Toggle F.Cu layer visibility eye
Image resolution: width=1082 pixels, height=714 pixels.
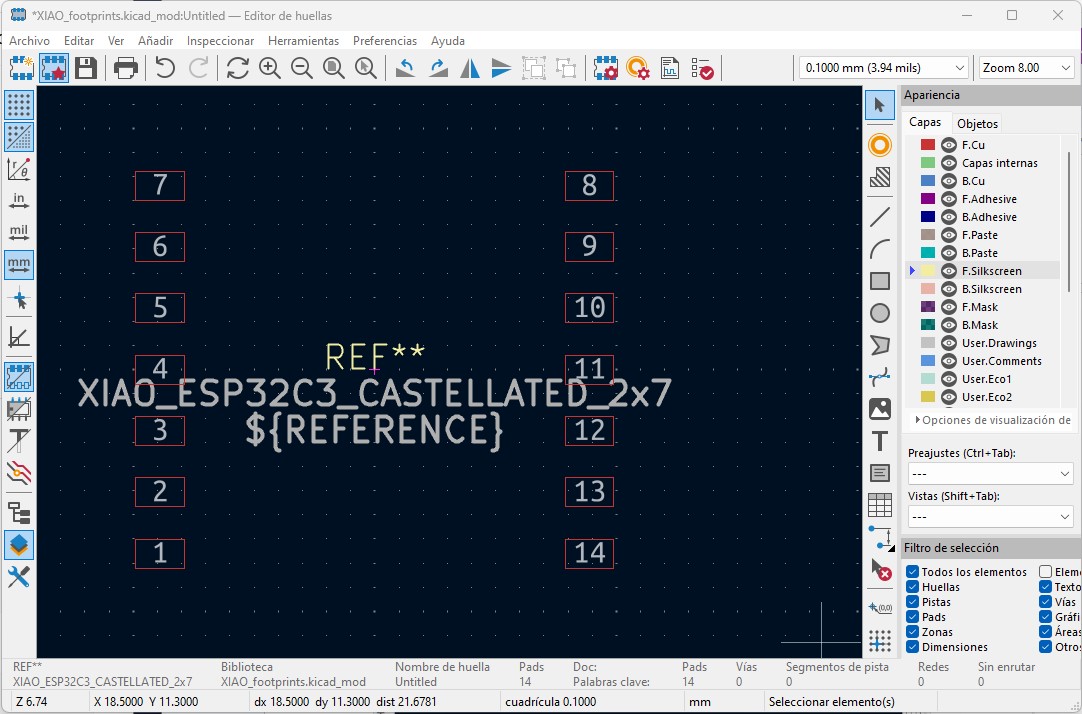(x=949, y=145)
